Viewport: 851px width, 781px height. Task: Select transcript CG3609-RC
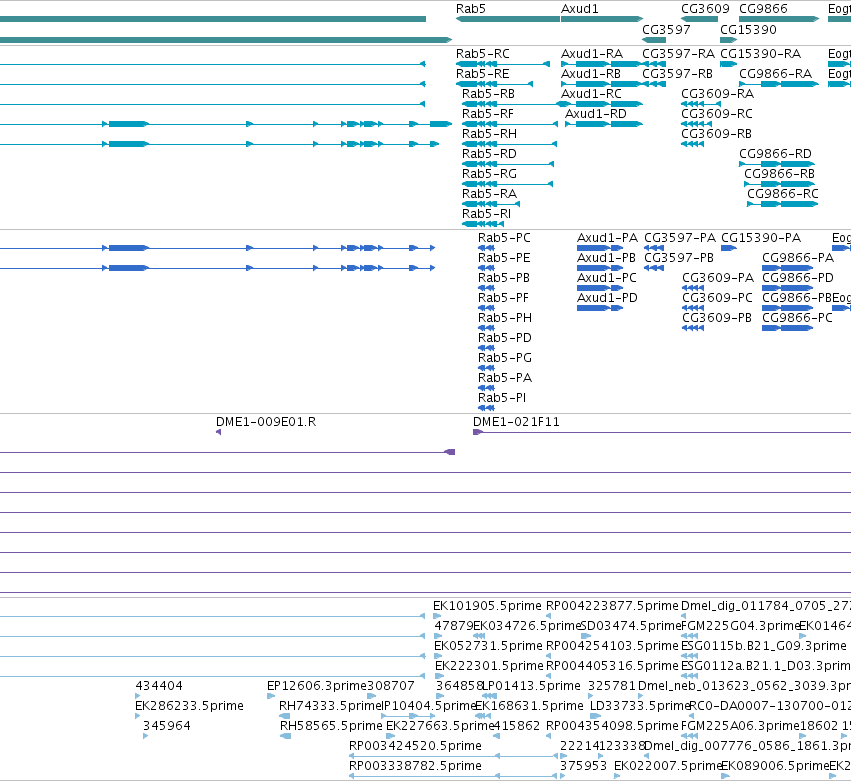coord(717,114)
